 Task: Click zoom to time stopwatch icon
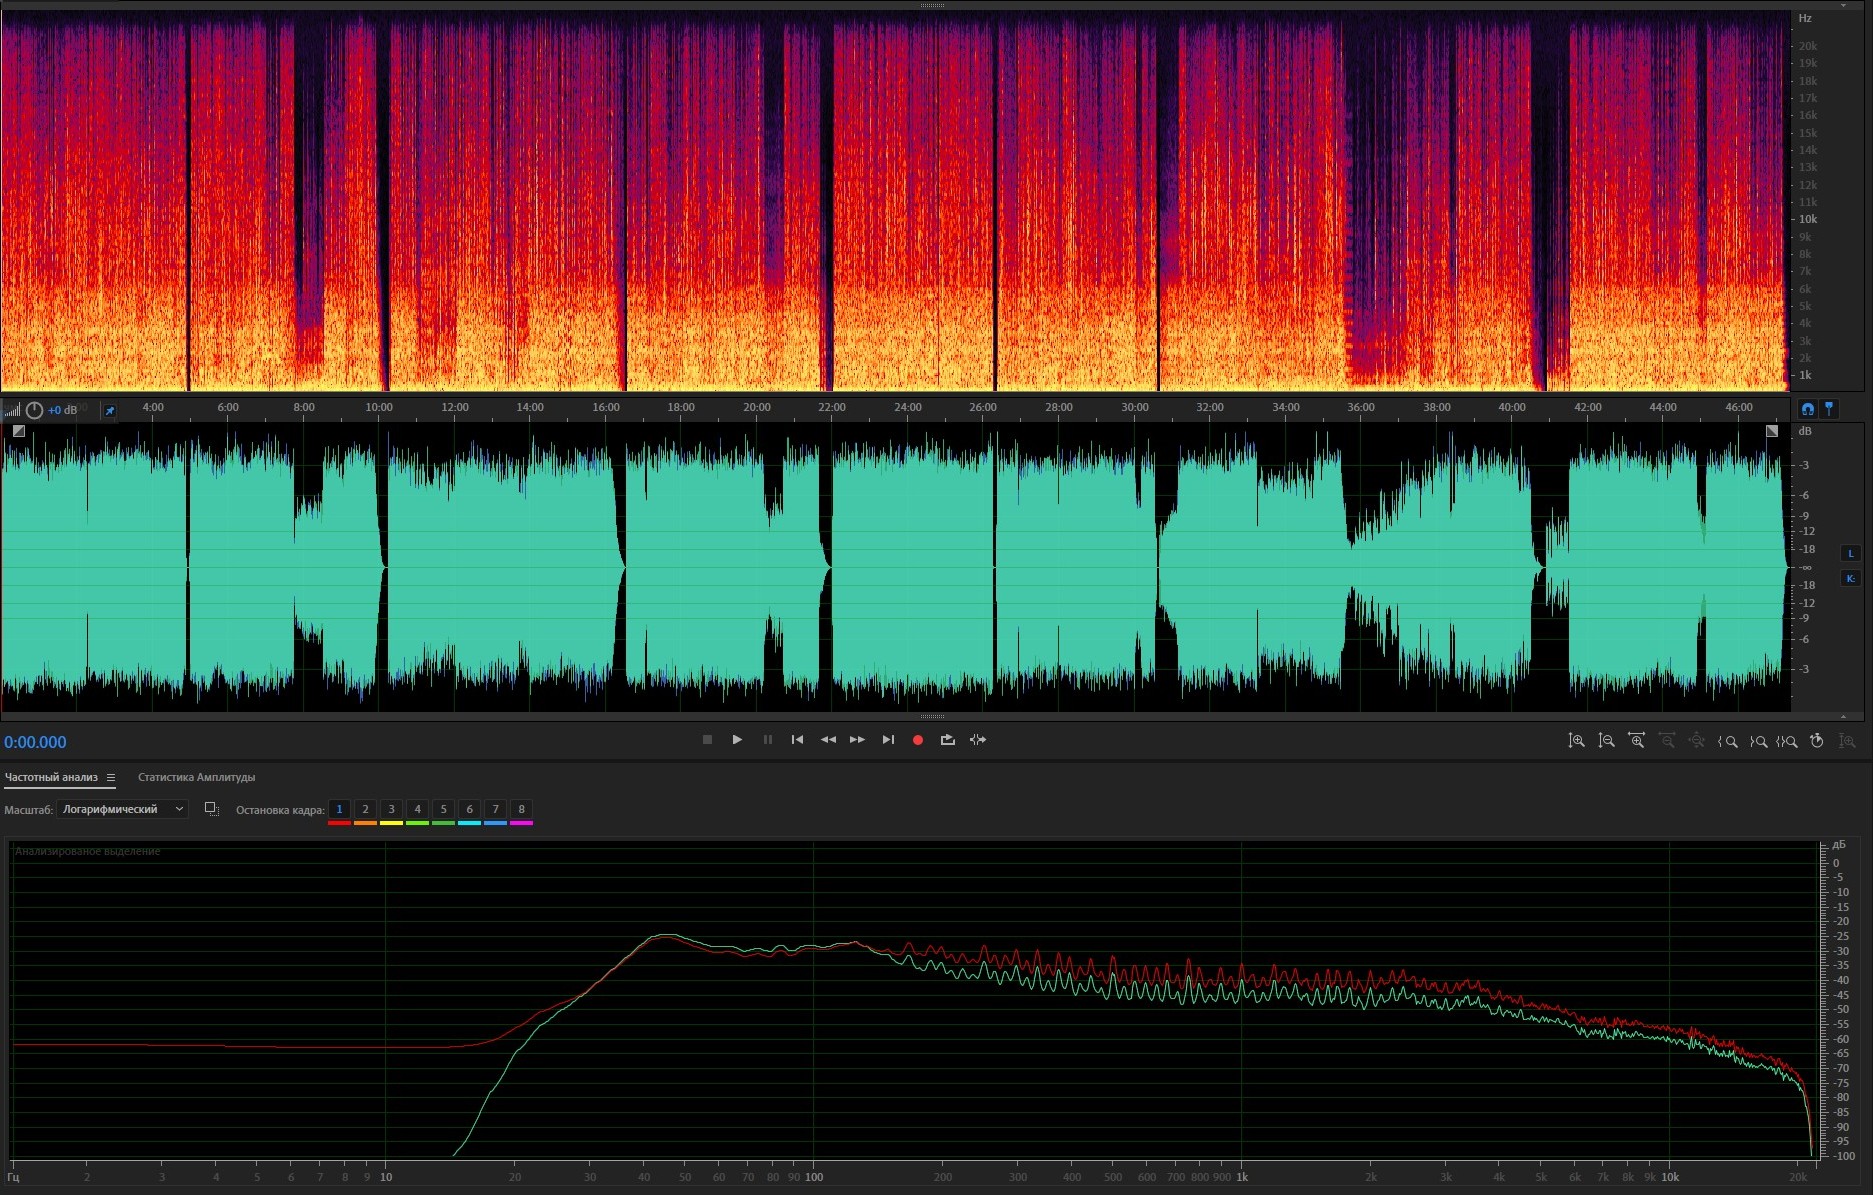tap(1817, 741)
